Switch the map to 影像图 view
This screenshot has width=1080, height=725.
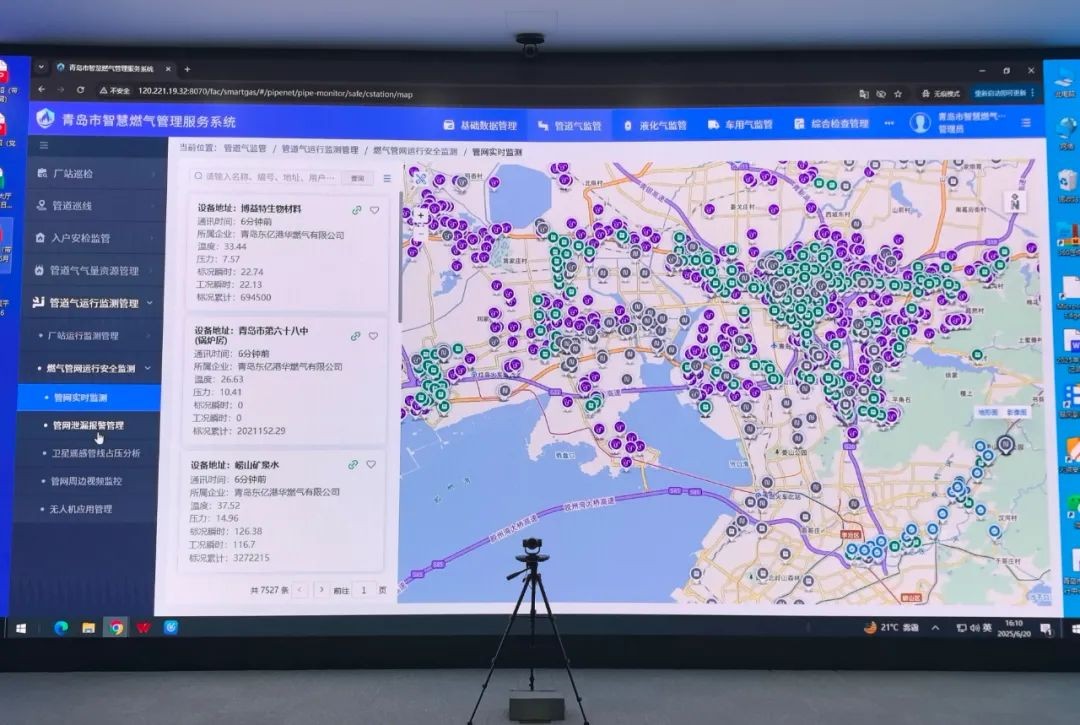[1017, 413]
